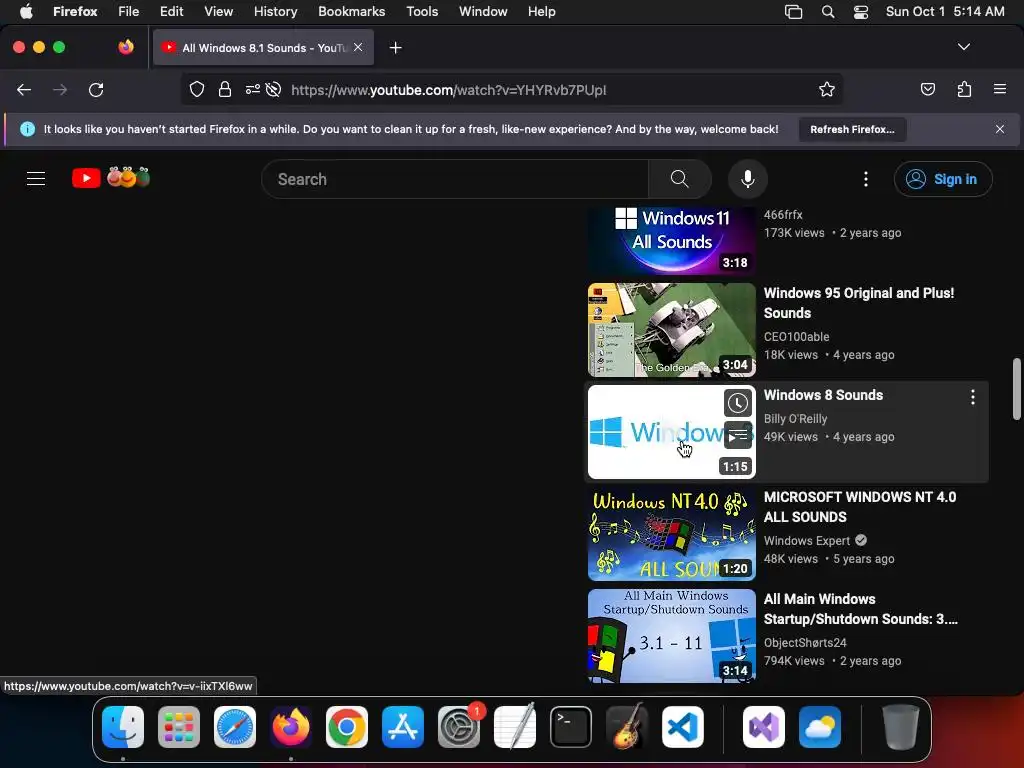This screenshot has height=768, width=1024.
Task: Reload the page using the refresh icon
Action: [96, 89]
